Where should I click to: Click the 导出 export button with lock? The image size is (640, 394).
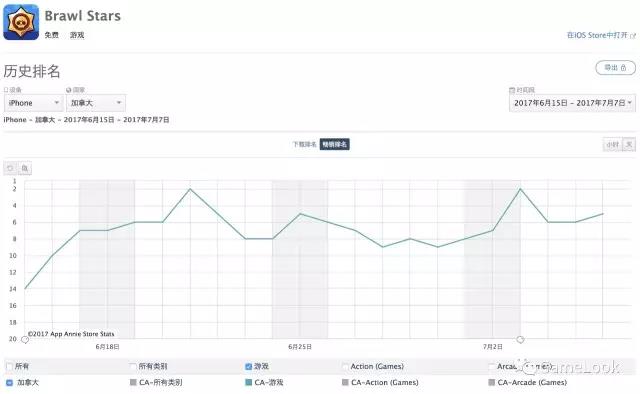point(616,68)
